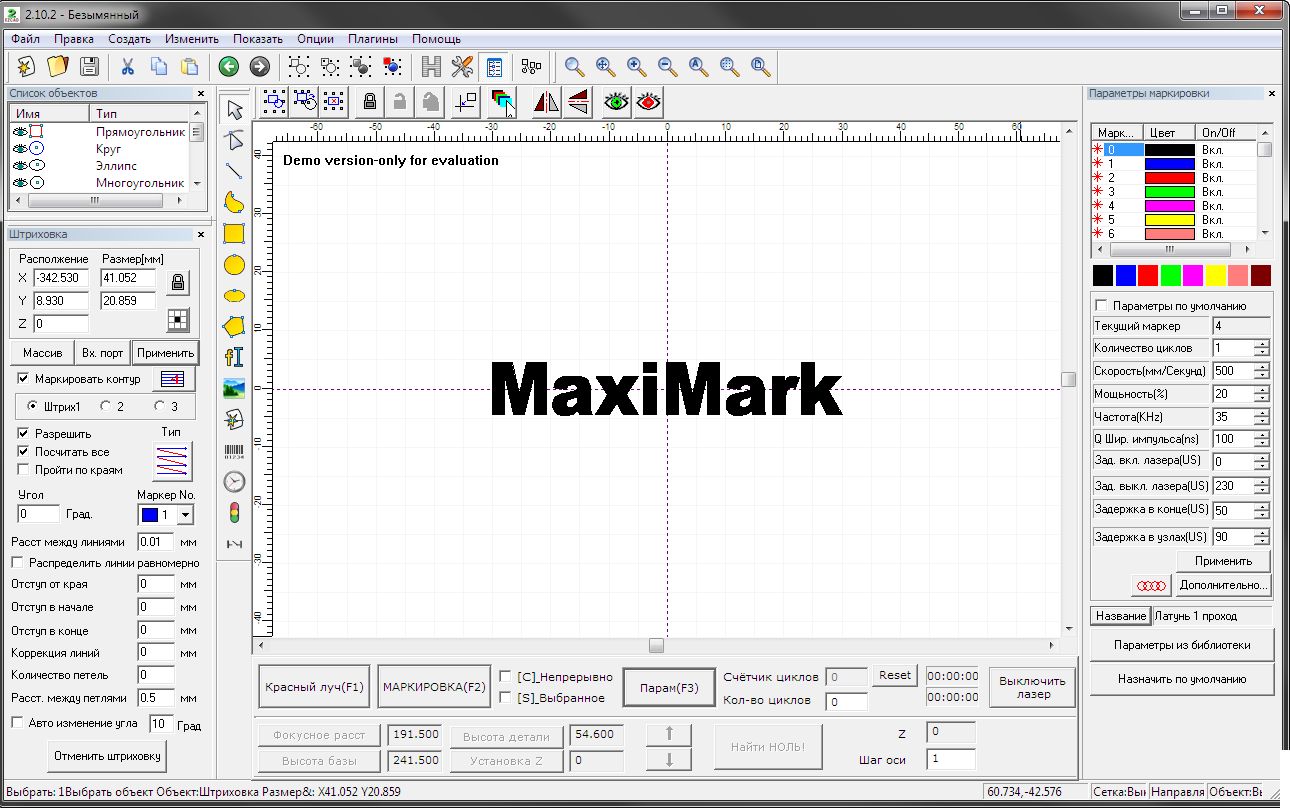Viewport: 1290px width, 808px height.
Task: Toggle the Маркировать контур checkbox
Action: (24, 379)
